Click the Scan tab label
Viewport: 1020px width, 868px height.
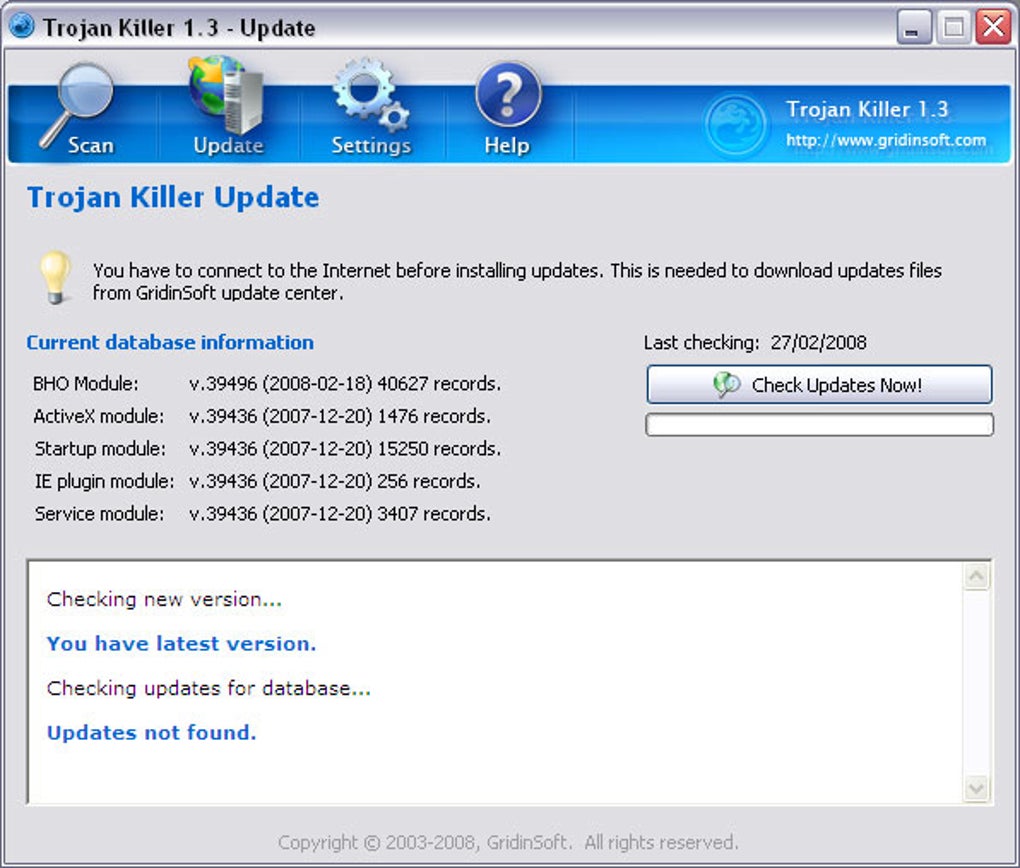coord(91,145)
